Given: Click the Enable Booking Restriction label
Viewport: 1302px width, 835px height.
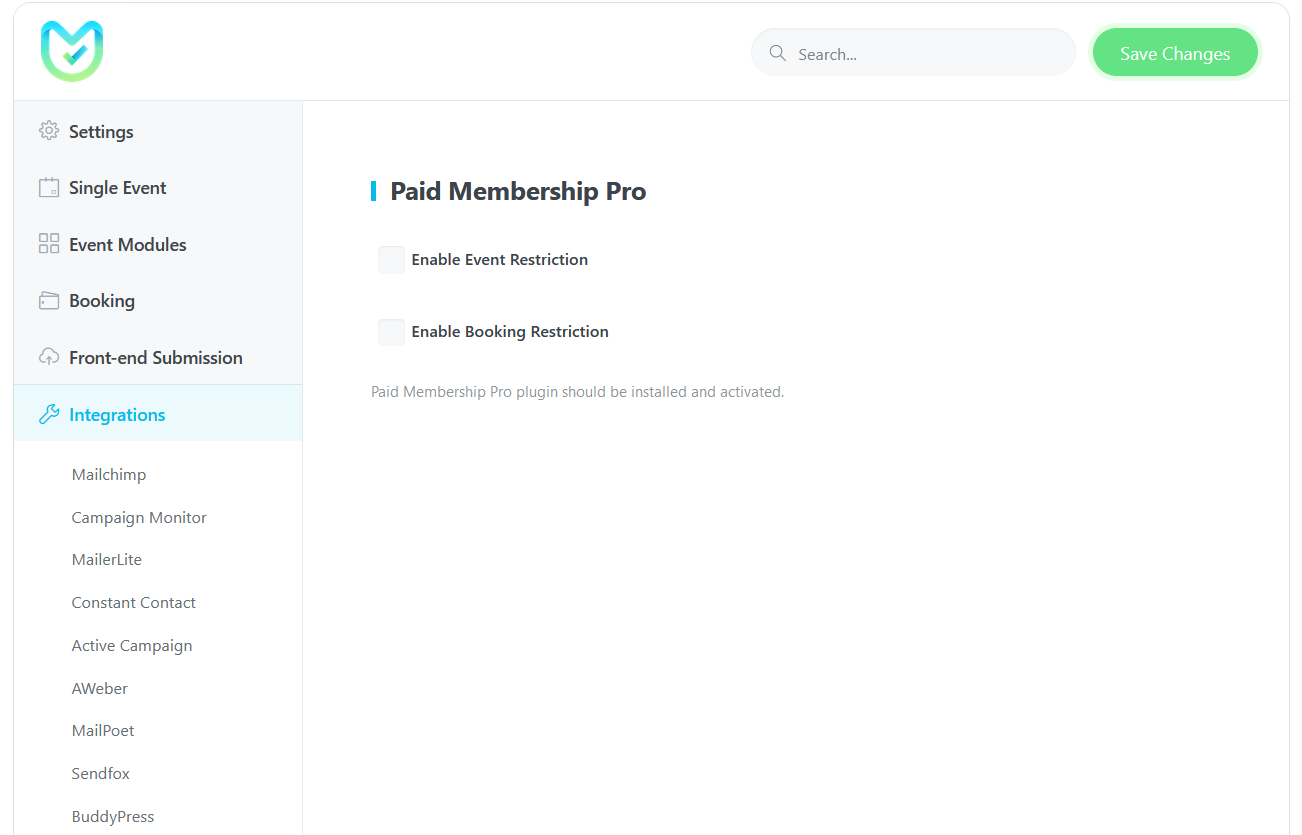Looking at the screenshot, I should point(510,332).
